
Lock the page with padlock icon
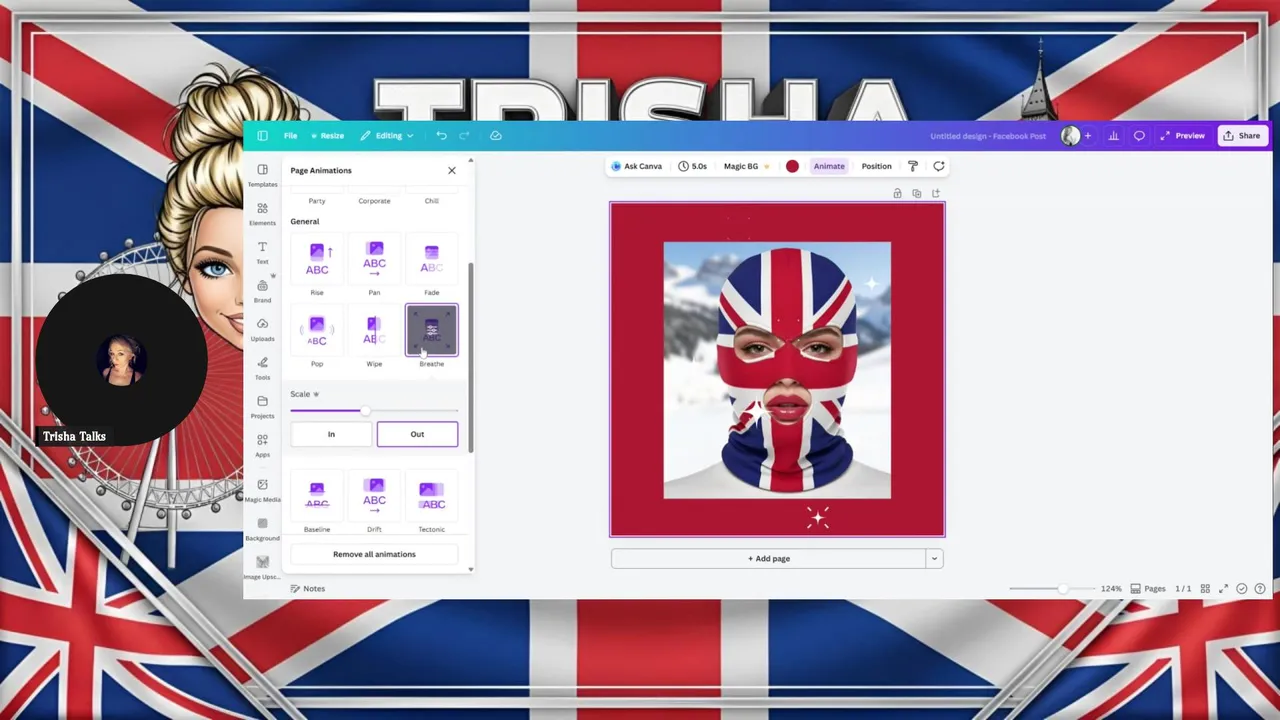[x=897, y=193]
